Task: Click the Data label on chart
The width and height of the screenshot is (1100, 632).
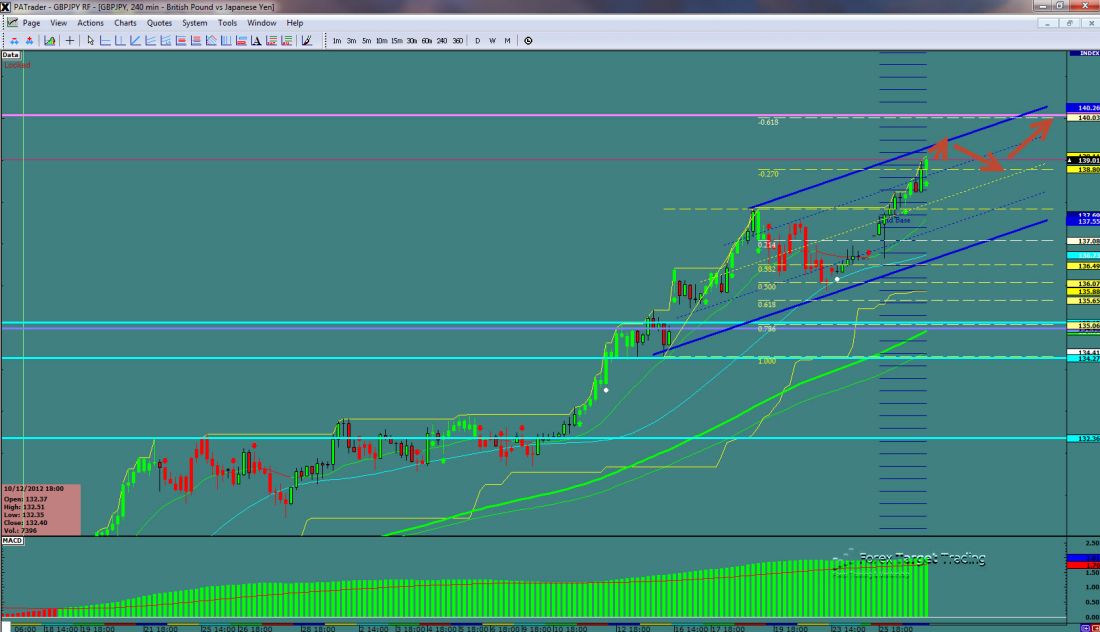Action: (x=11, y=55)
